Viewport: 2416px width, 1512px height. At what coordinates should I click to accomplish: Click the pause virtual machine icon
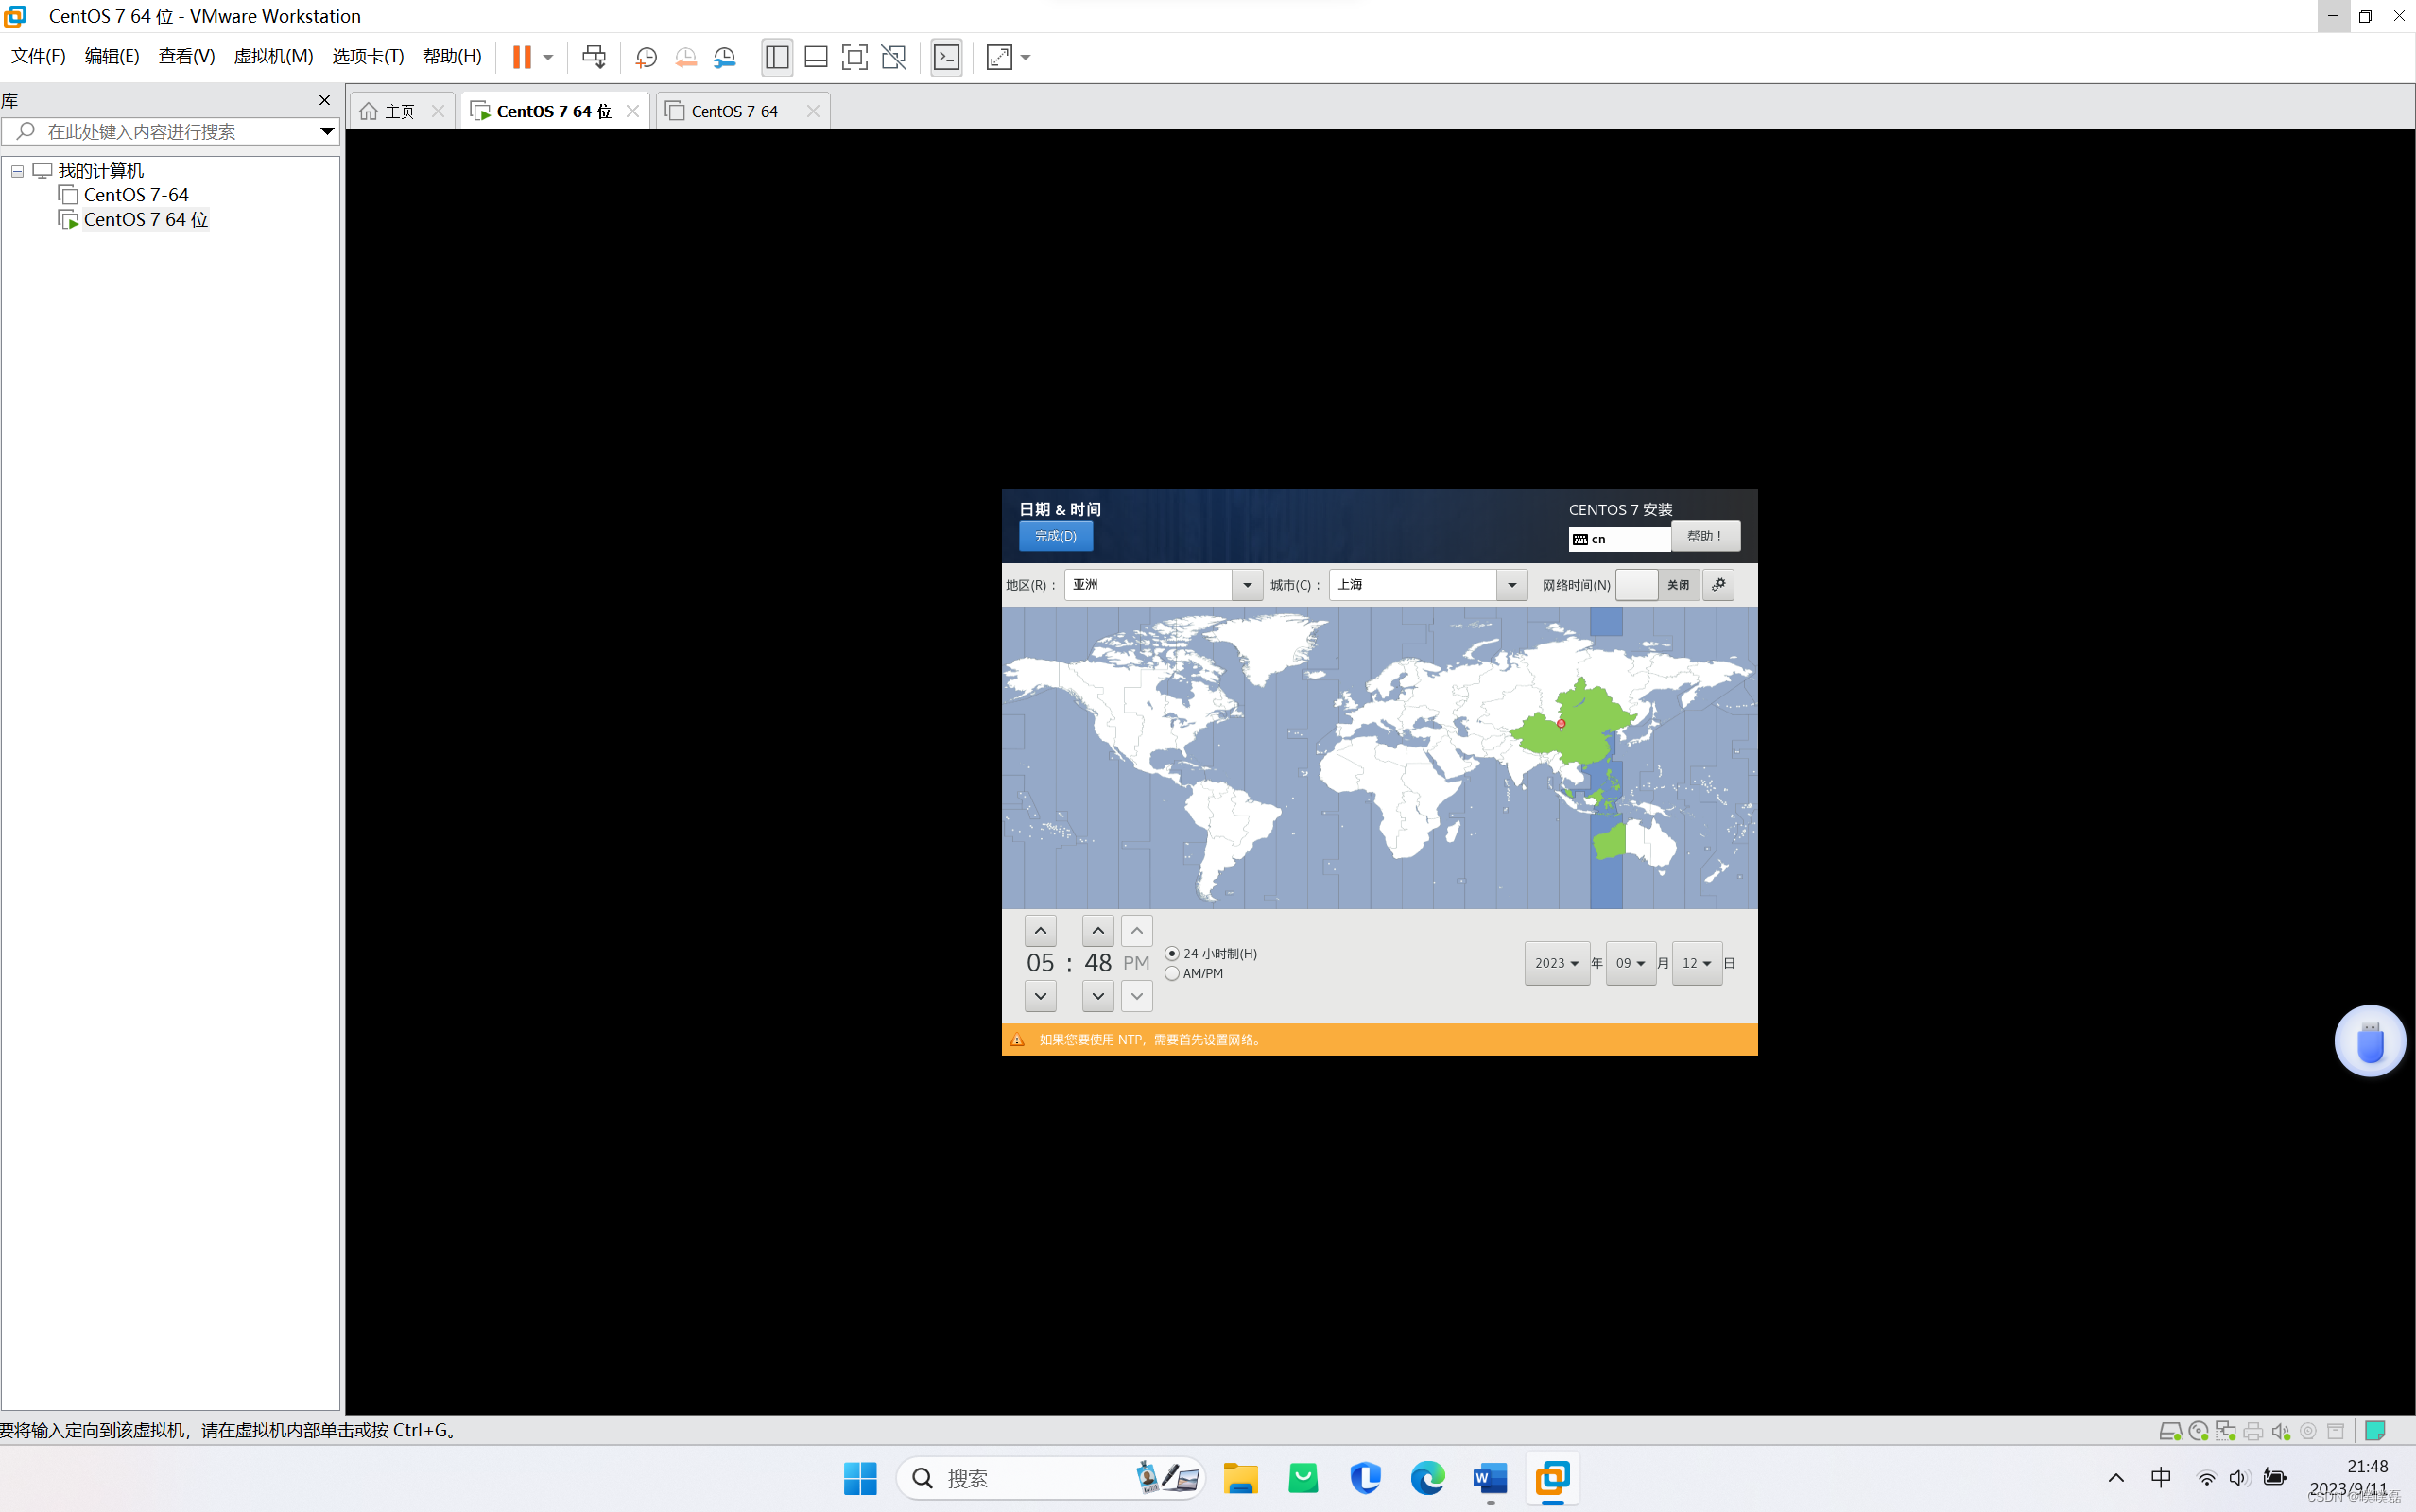pyautogui.click(x=521, y=57)
